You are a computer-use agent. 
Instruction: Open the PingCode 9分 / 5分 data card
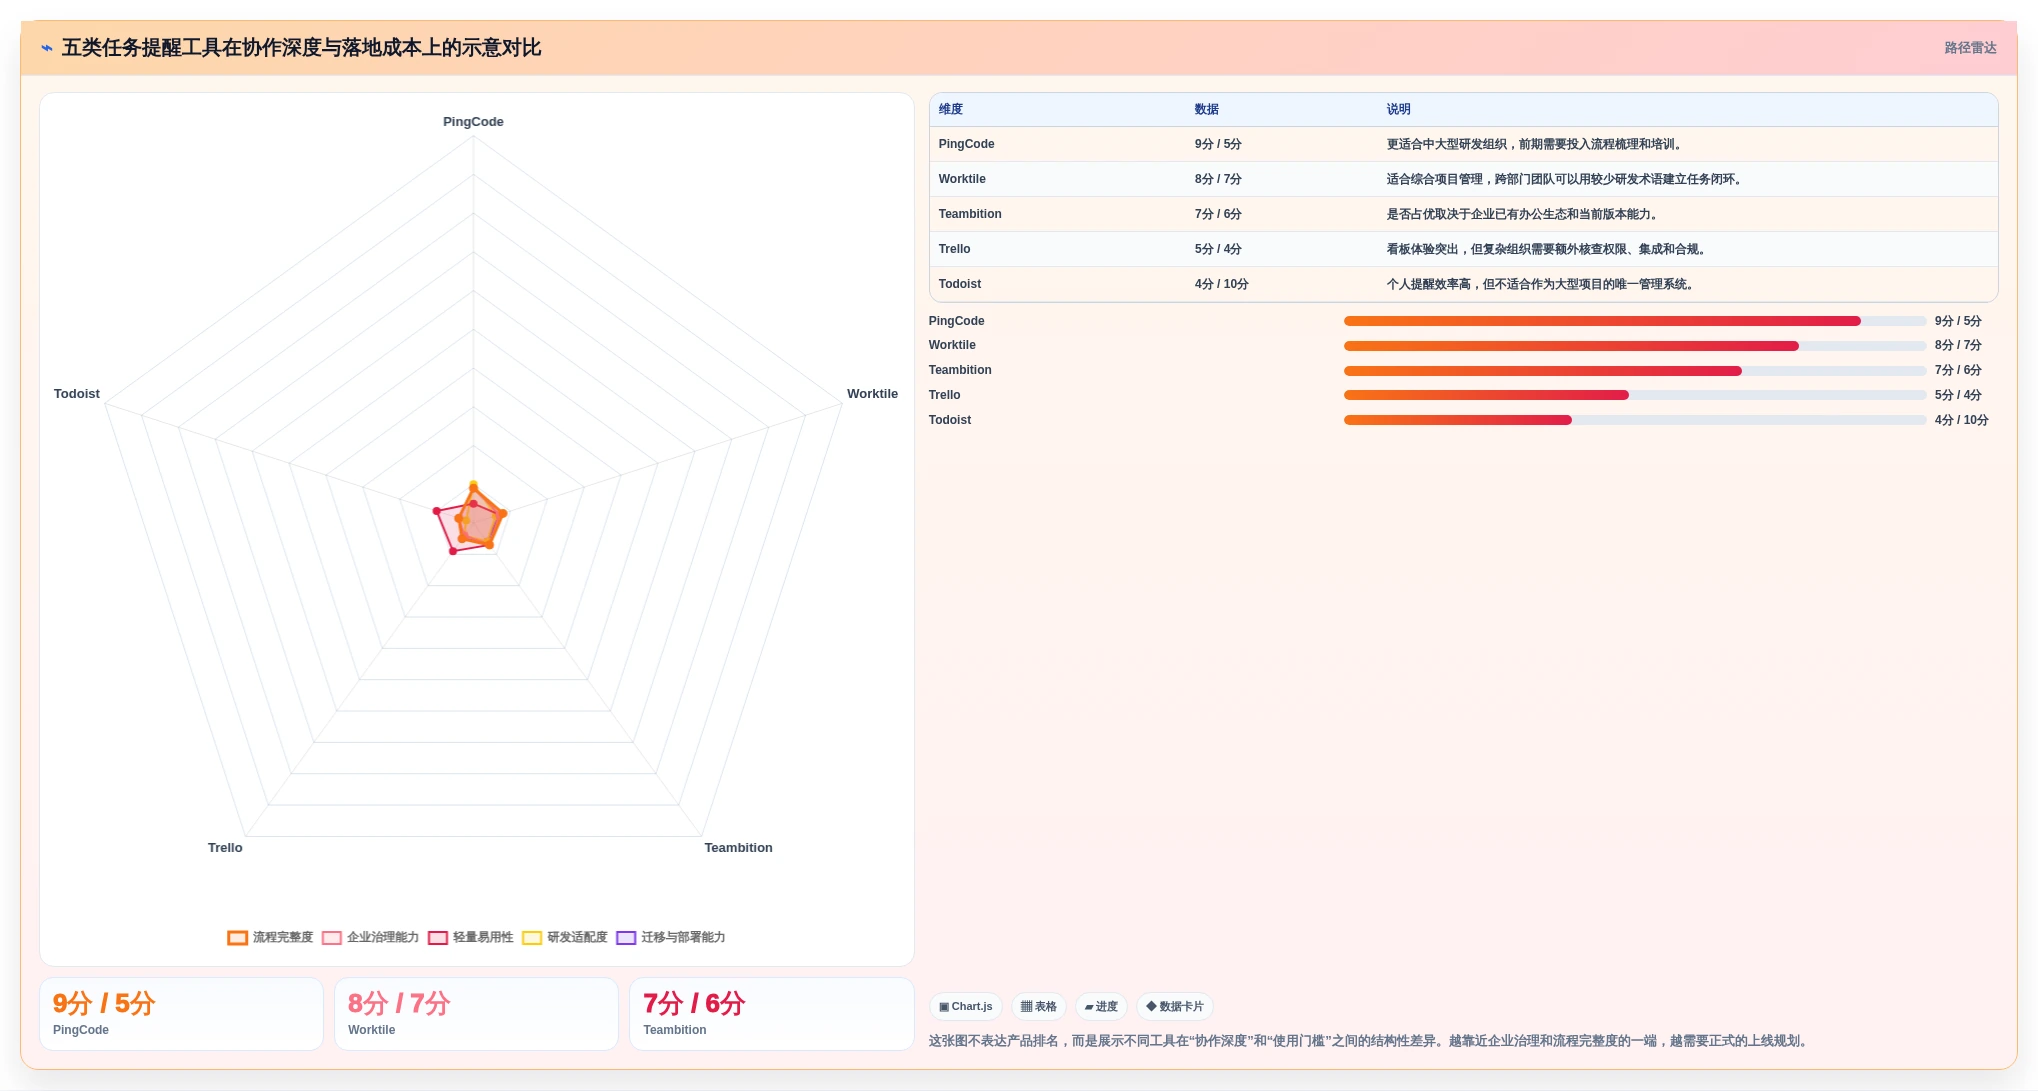181,1014
